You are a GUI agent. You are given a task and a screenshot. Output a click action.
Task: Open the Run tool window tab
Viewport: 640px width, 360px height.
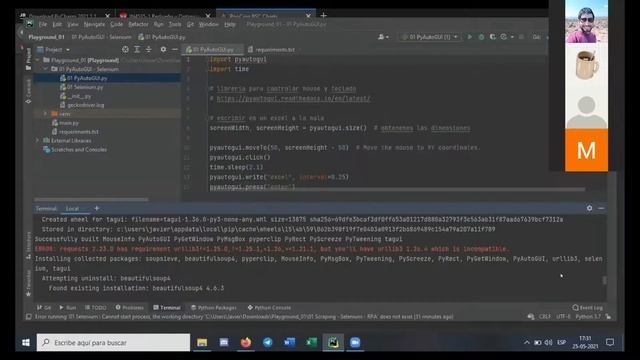[x=68, y=307]
